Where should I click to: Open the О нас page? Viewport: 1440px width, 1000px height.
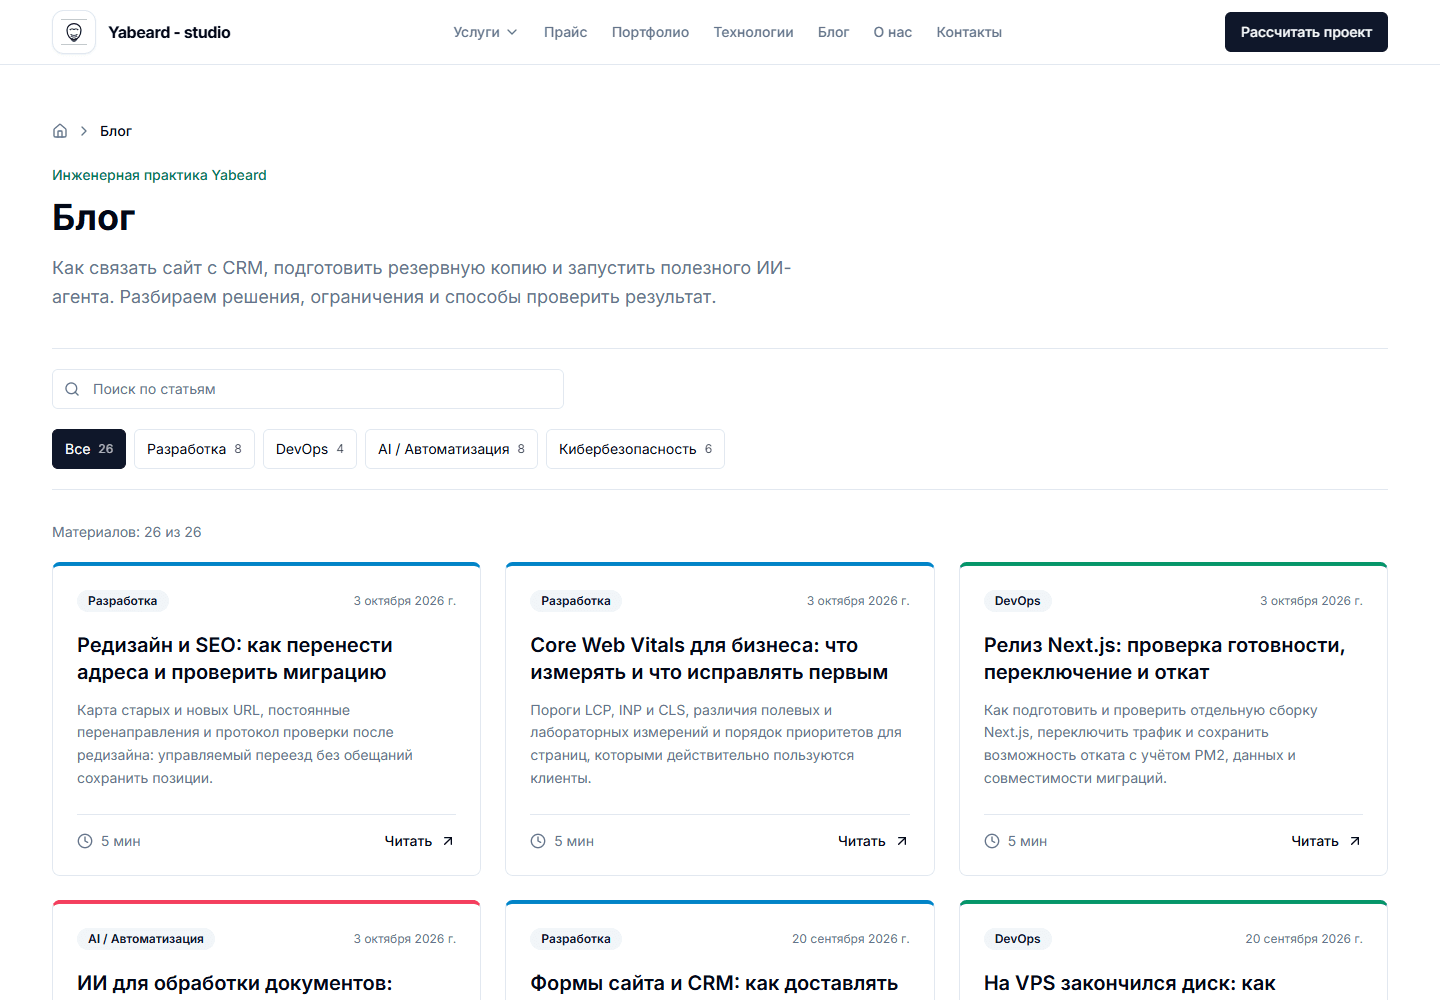(x=893, y=32)
